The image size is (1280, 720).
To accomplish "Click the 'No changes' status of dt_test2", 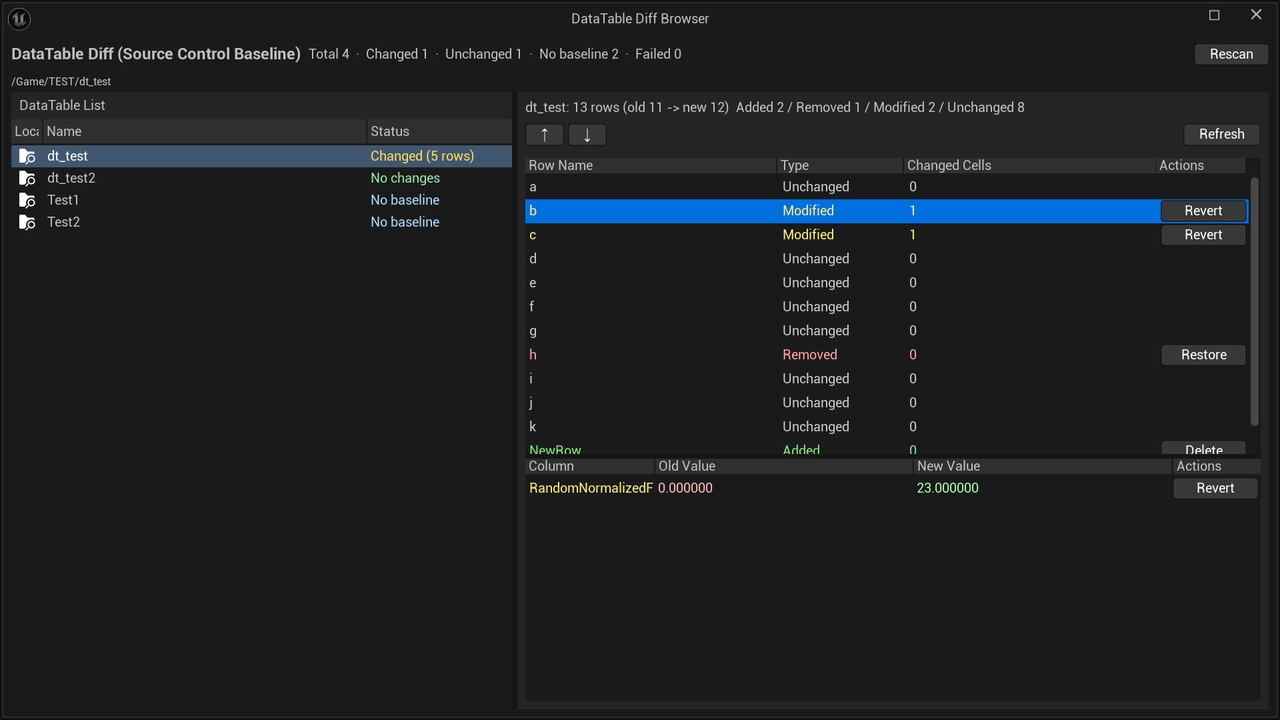I will coord(405,178).
